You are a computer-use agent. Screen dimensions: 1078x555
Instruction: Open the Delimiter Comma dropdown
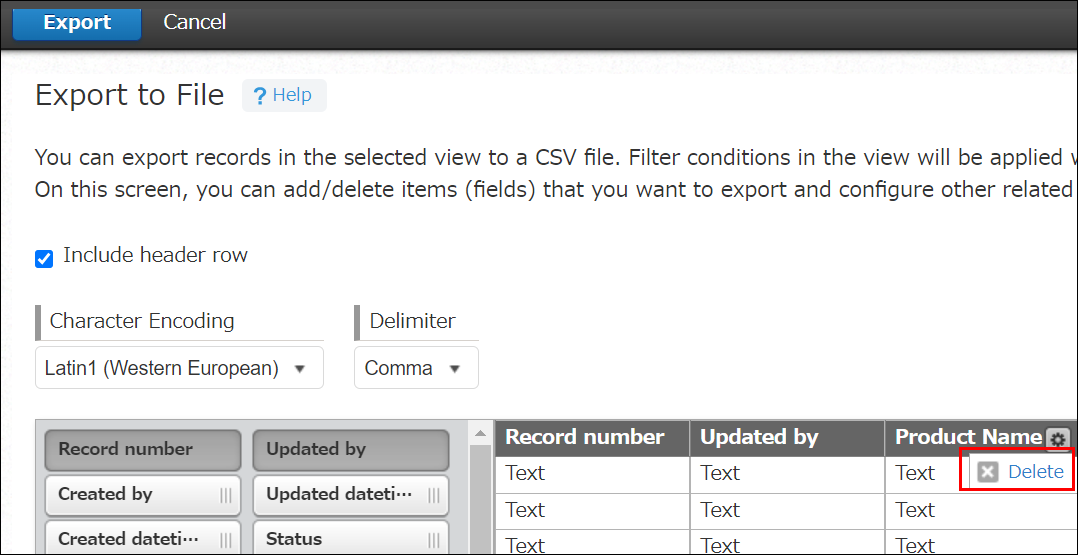click(x=415, y=368)
